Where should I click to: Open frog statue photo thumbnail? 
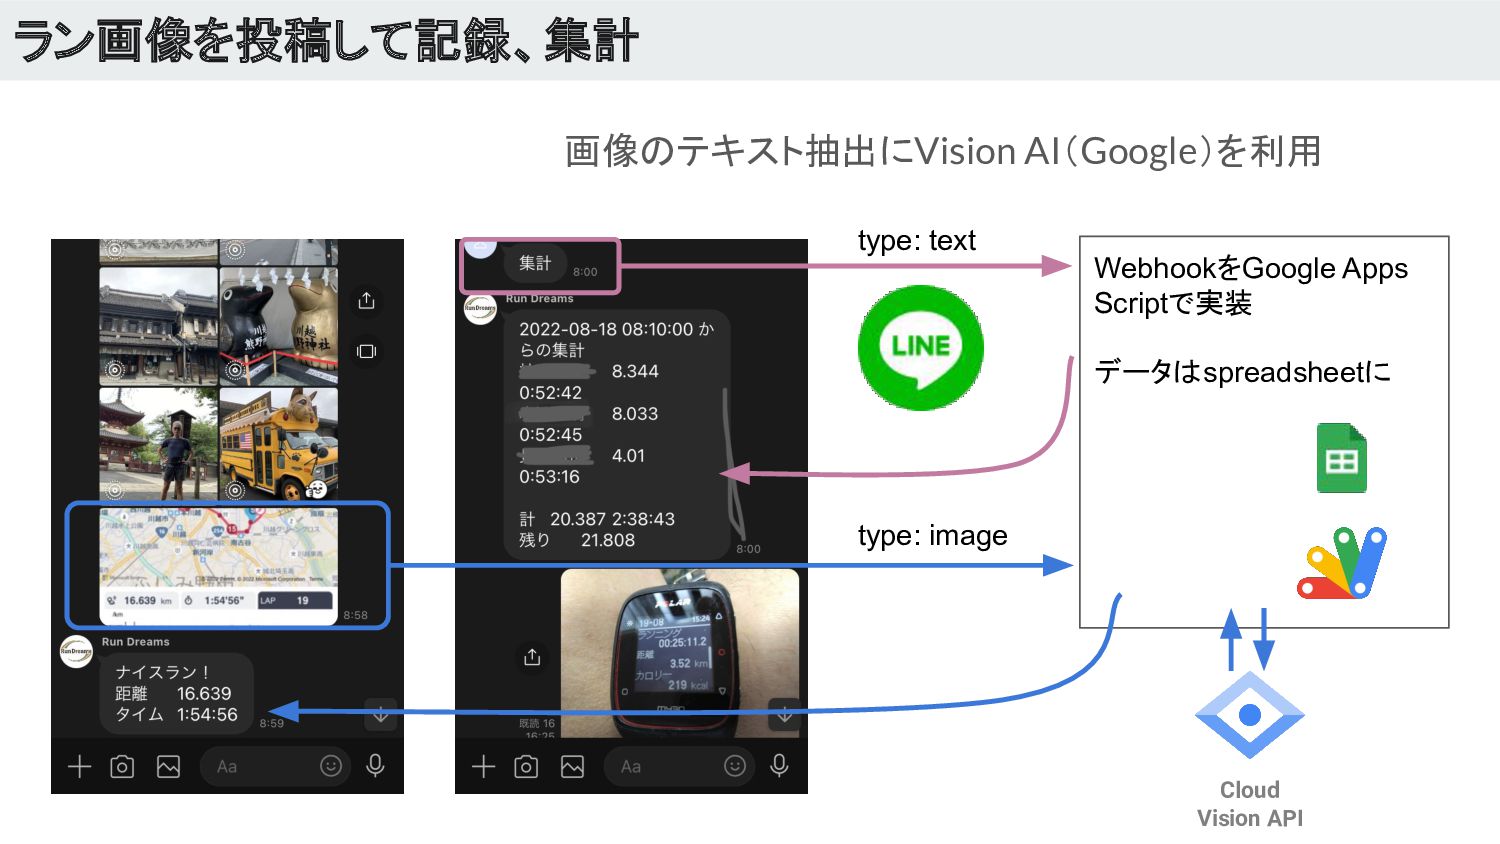279,326
